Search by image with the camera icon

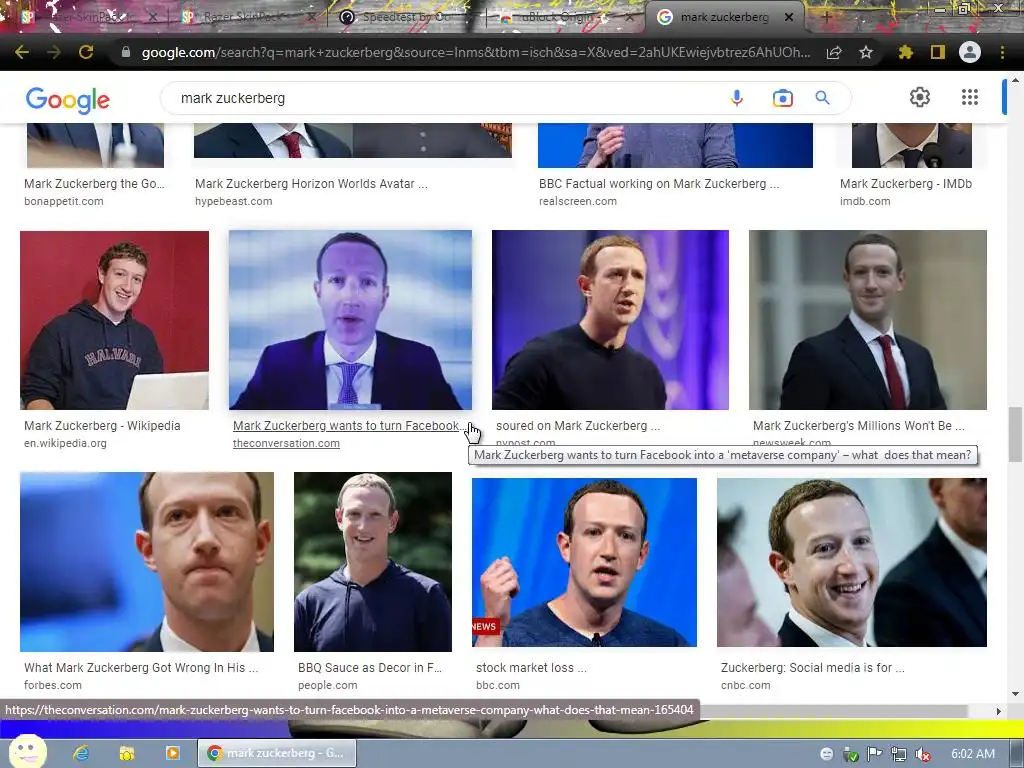pyautogui.click(x=782, y=98)
